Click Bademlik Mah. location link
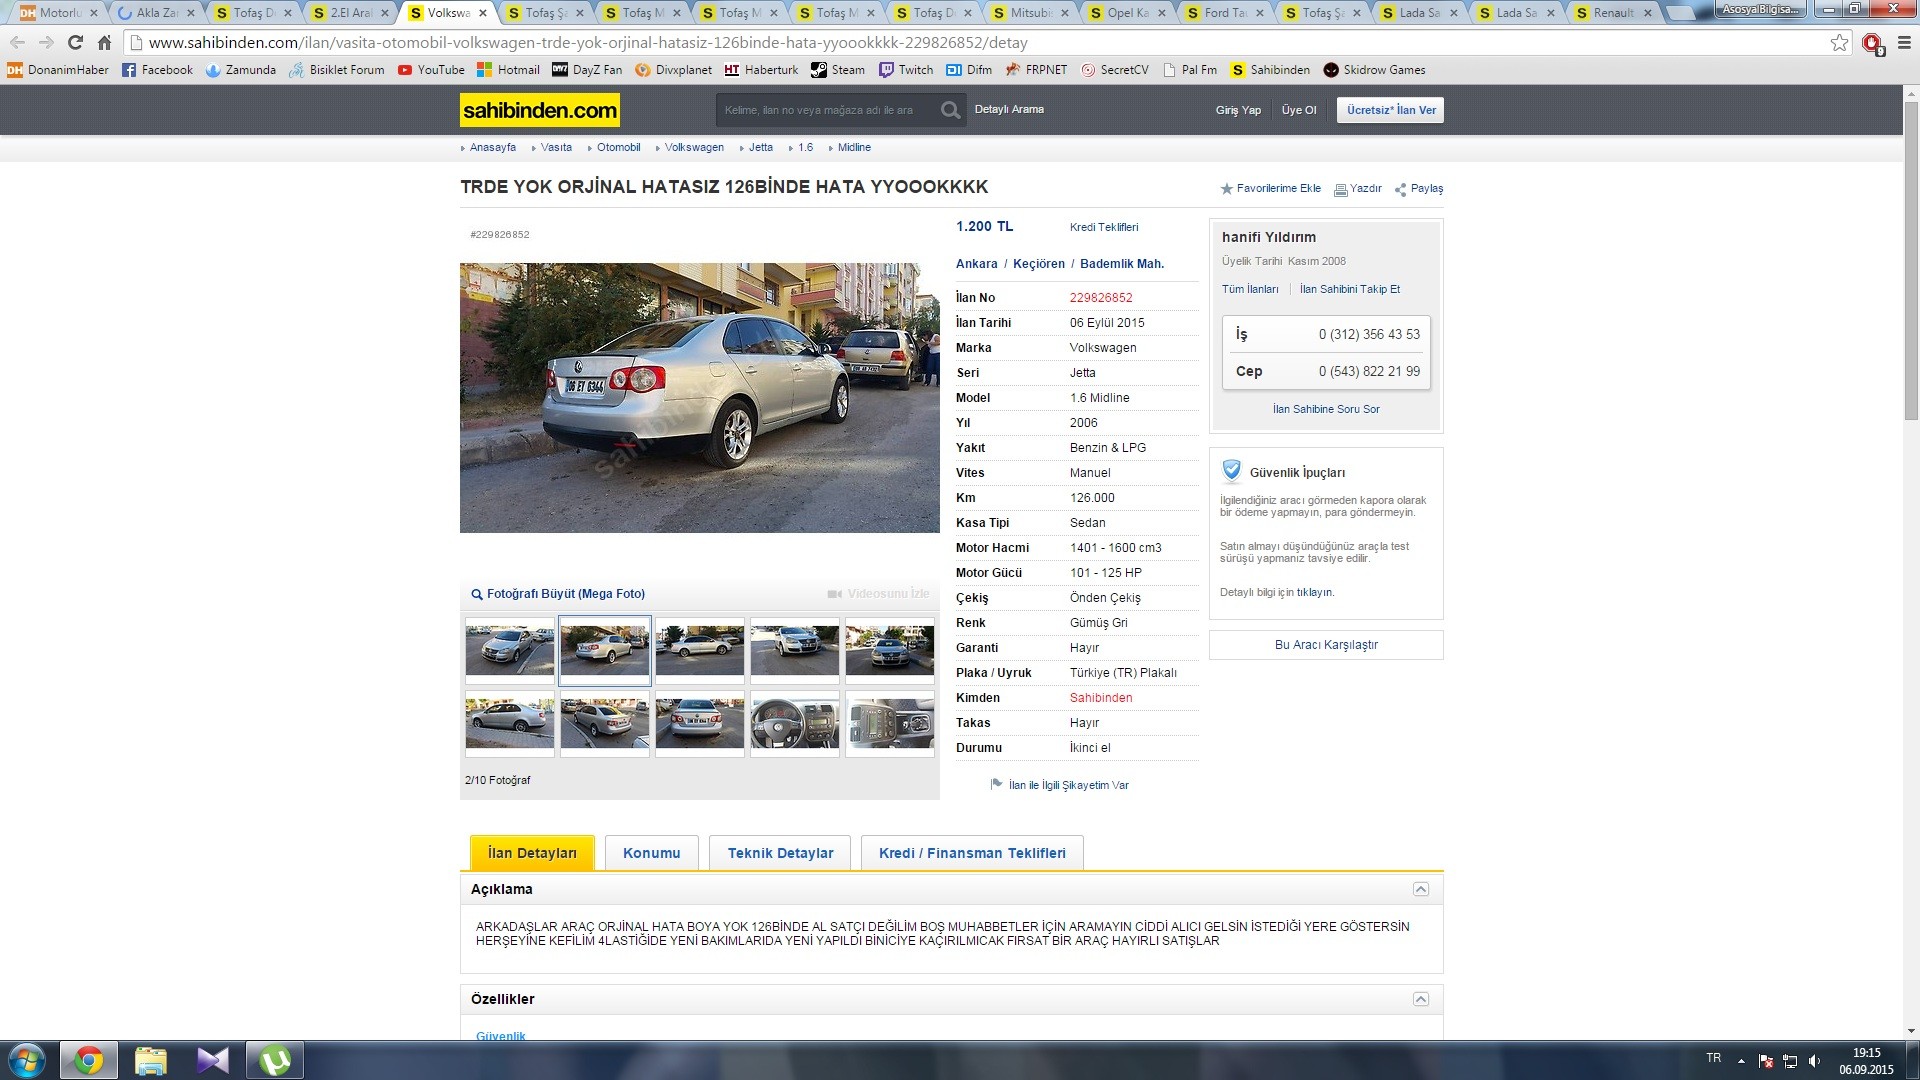Viewport: 1920px width, 1080px height. [x=1122, y=264]
